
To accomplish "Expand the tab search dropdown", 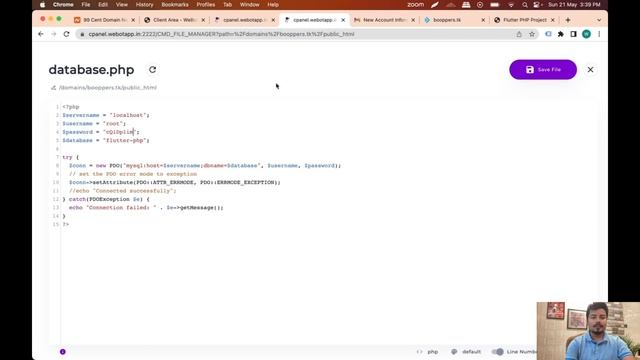I will tap(599, 20).
